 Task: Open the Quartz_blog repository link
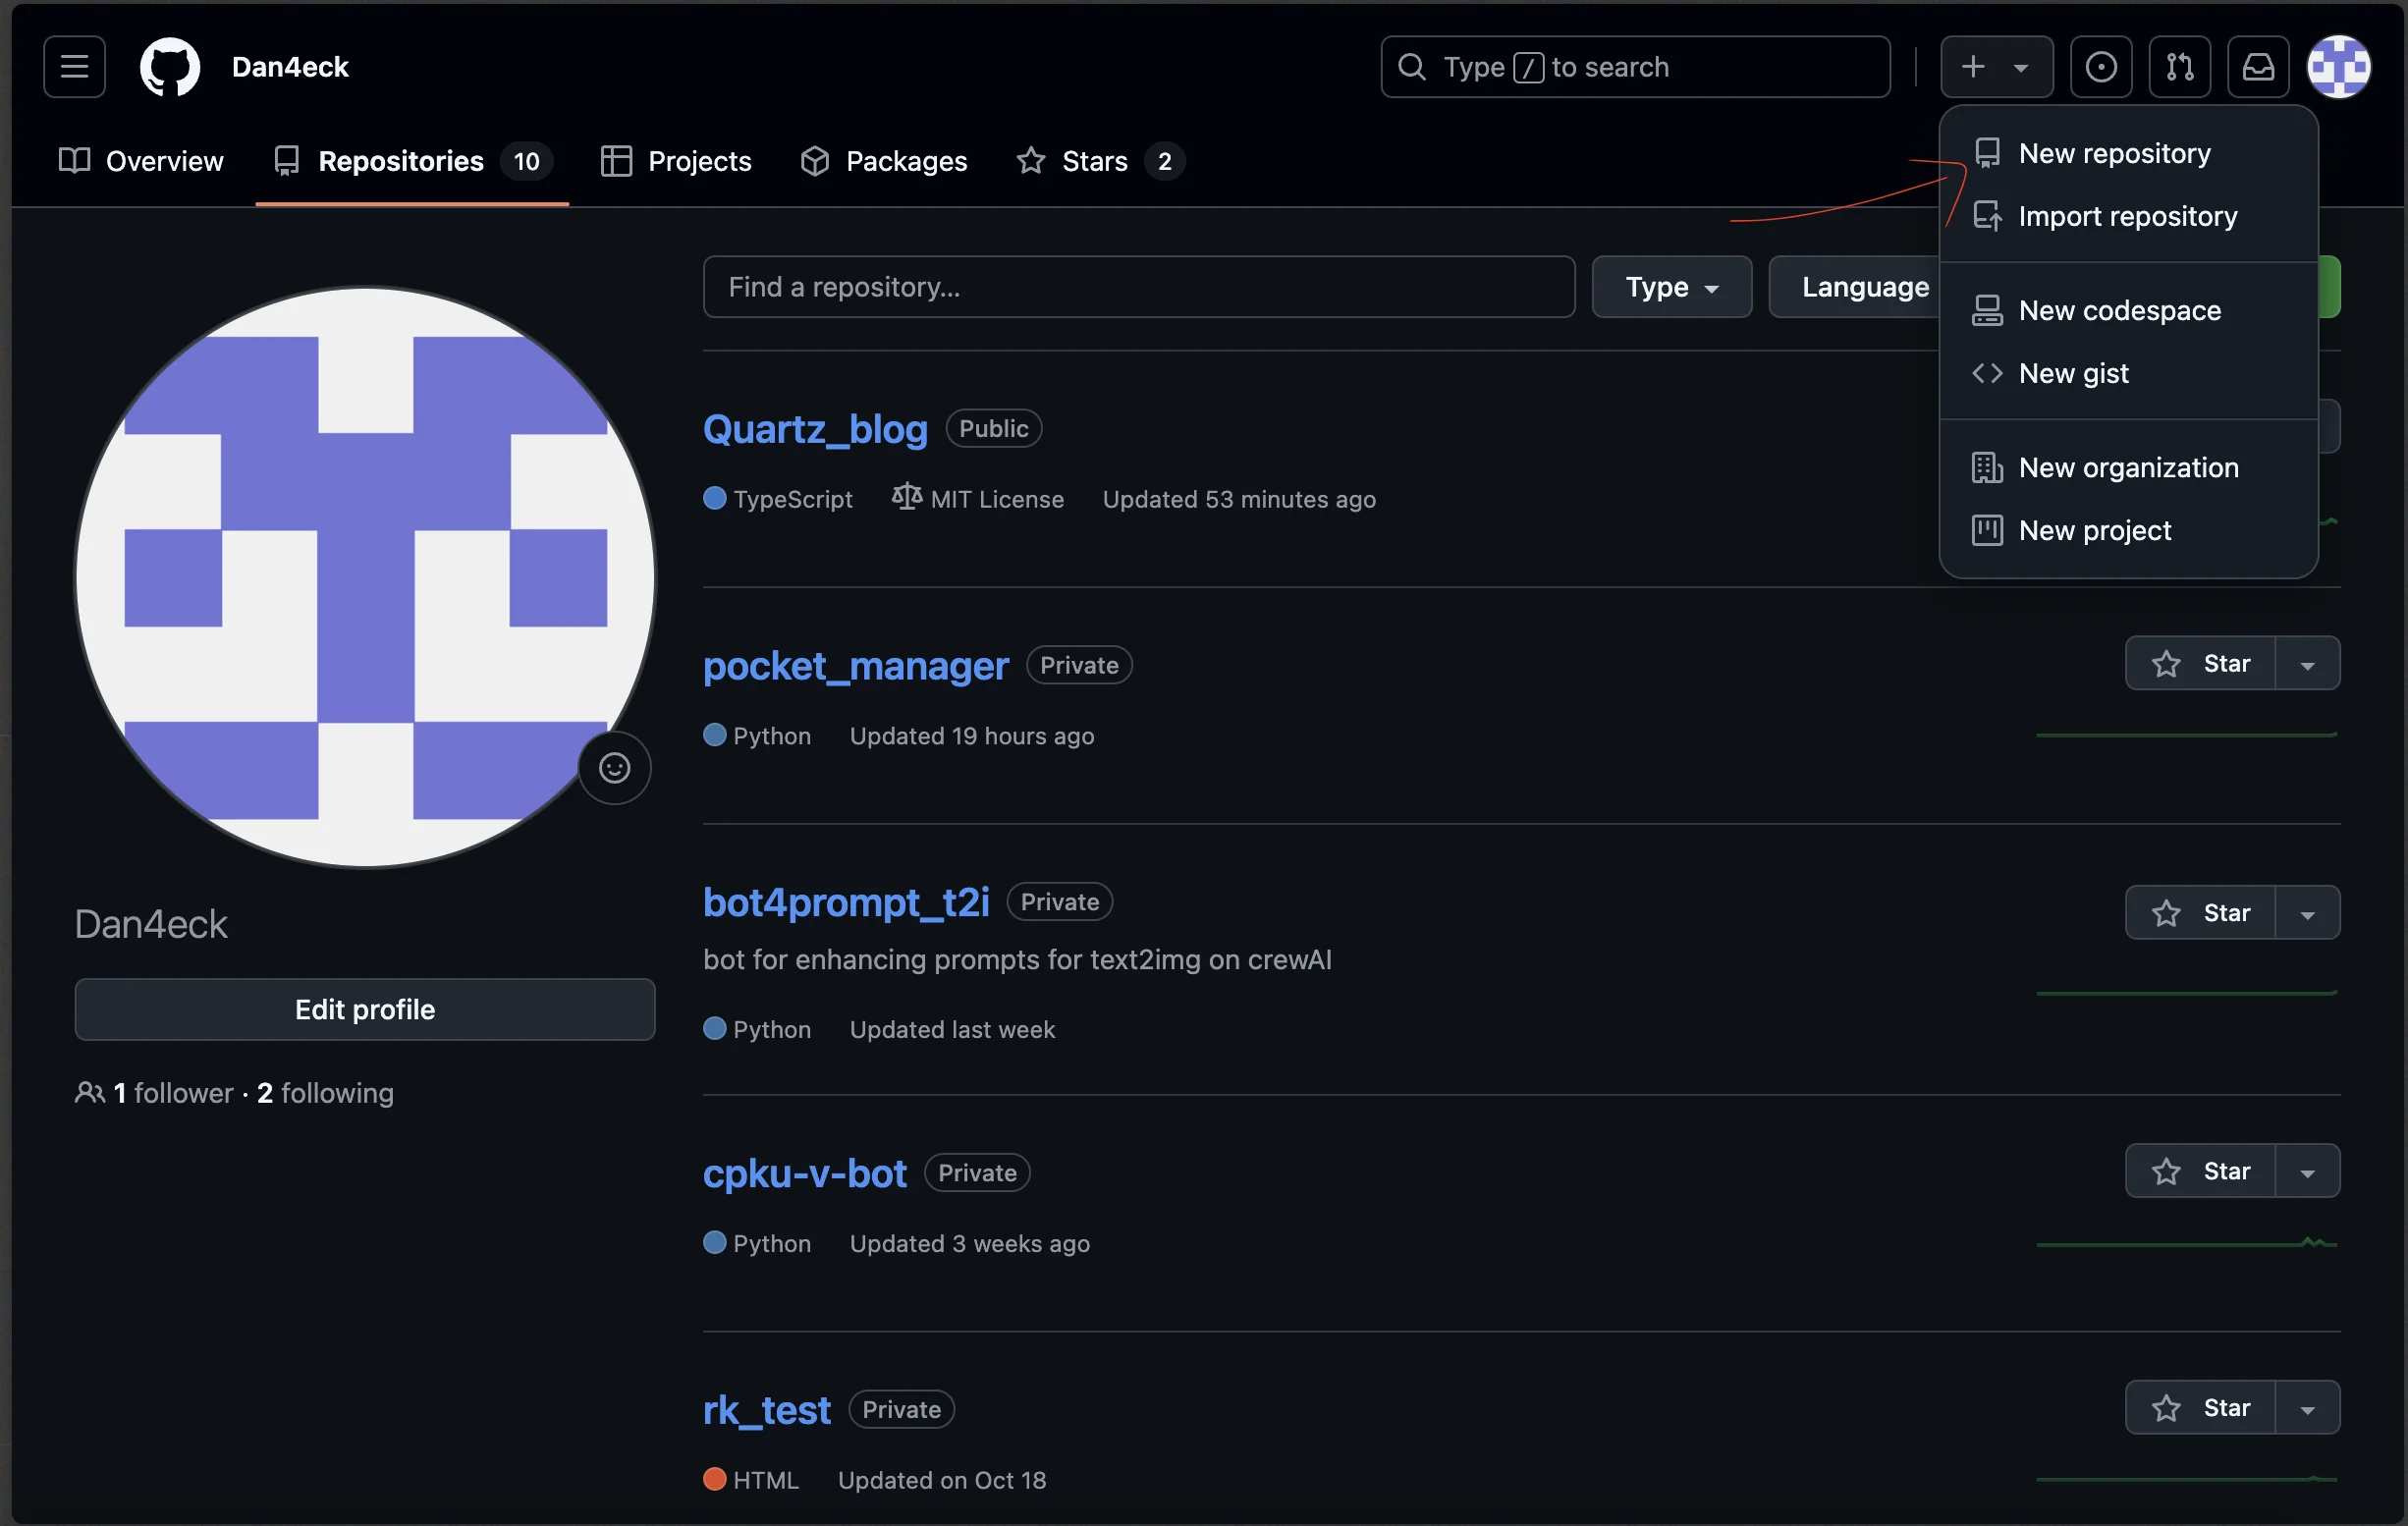815,429
